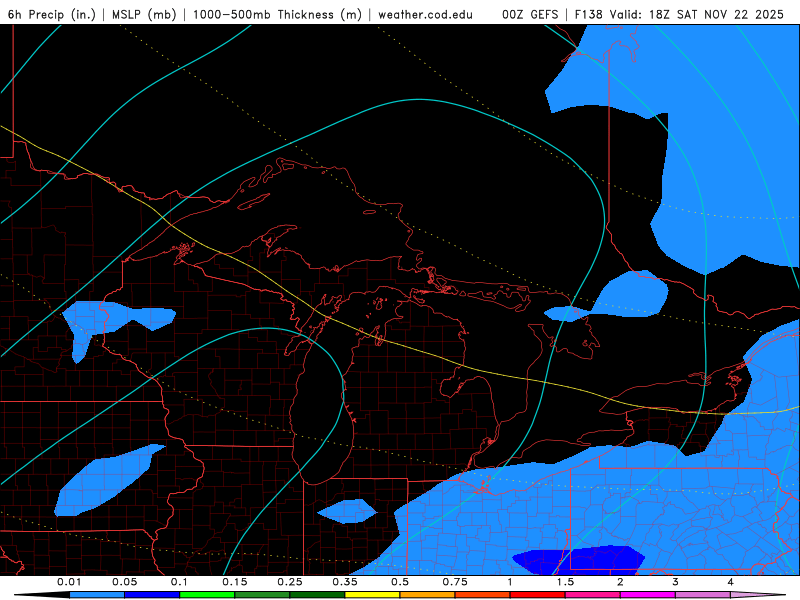This screenshot has width=800, height=600.
Task: Pick the violet 3–4 legend swatch
Action: tap(703, 595)
